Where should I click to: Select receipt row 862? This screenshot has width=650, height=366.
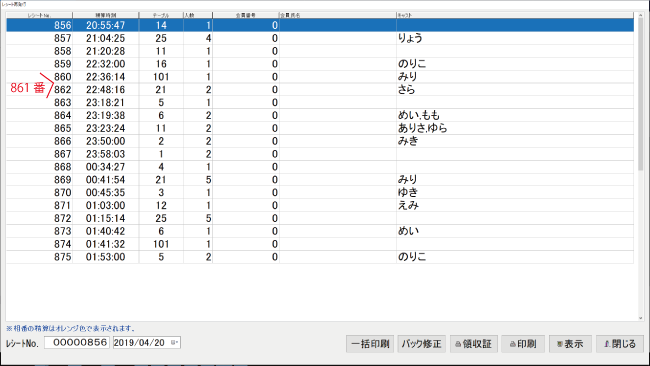pyautogui.click(x=320, y=90)
